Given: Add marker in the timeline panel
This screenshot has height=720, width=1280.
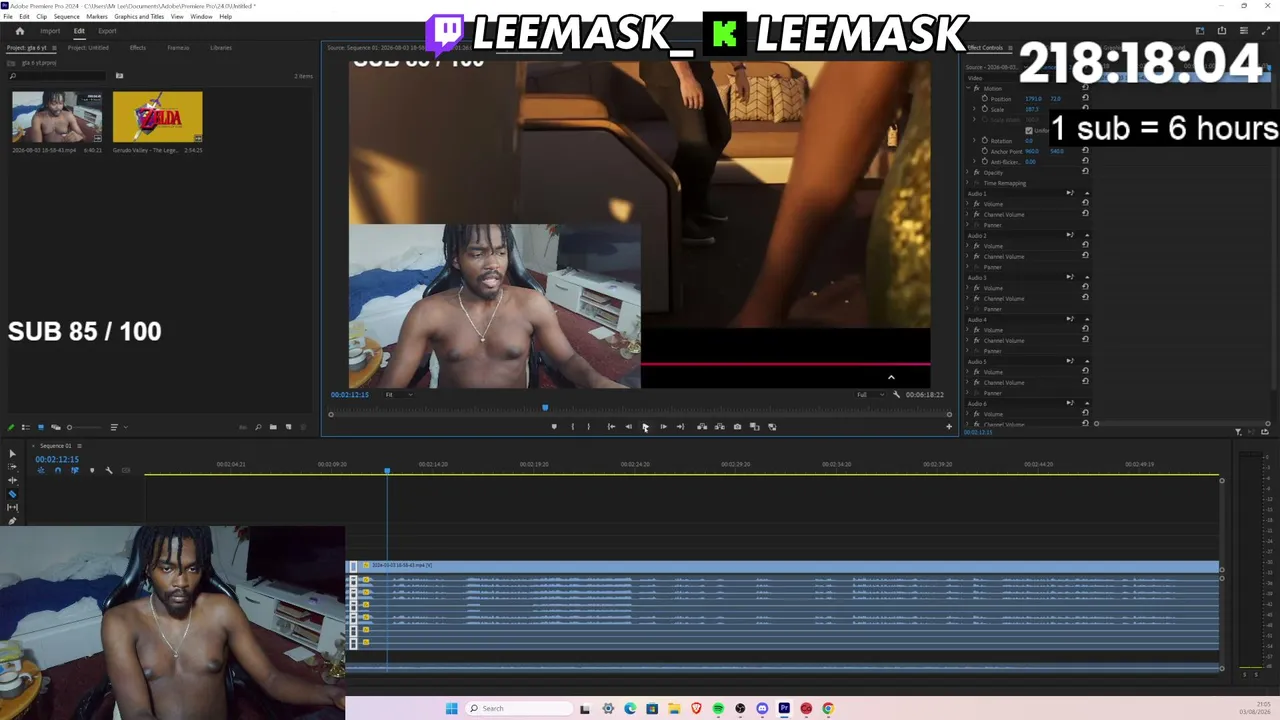Looking at the screenshot, I should click(x=92, y=470).
